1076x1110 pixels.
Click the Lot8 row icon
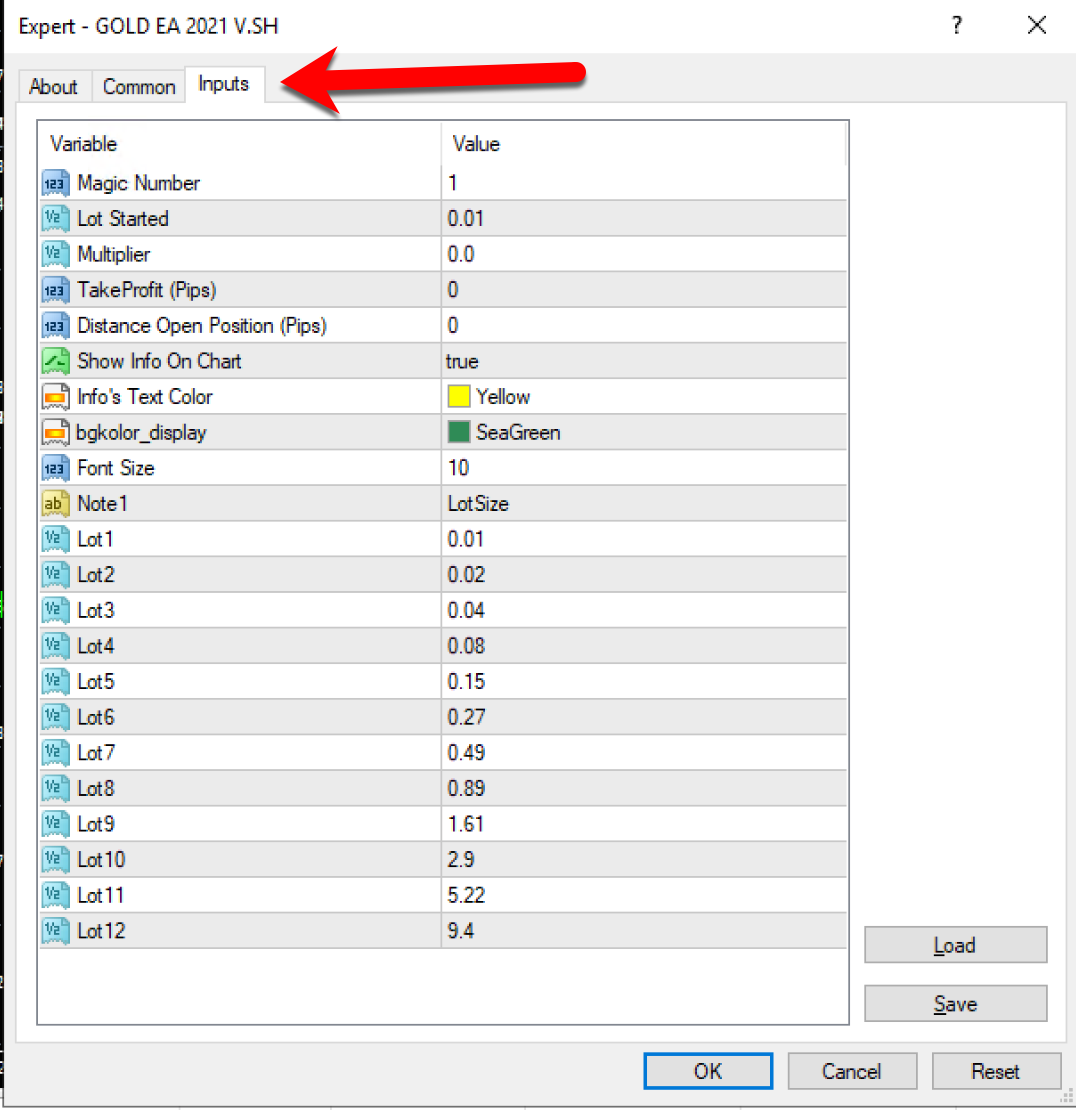point(55,789)
